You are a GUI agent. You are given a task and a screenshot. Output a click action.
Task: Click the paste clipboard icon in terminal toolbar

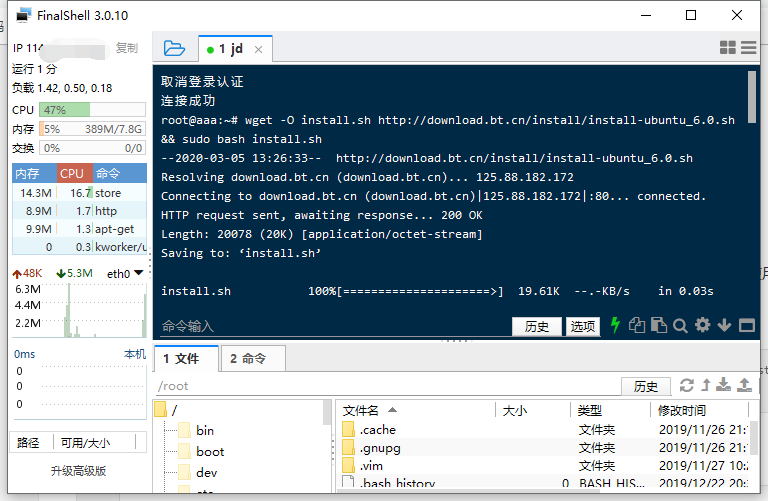659,325
